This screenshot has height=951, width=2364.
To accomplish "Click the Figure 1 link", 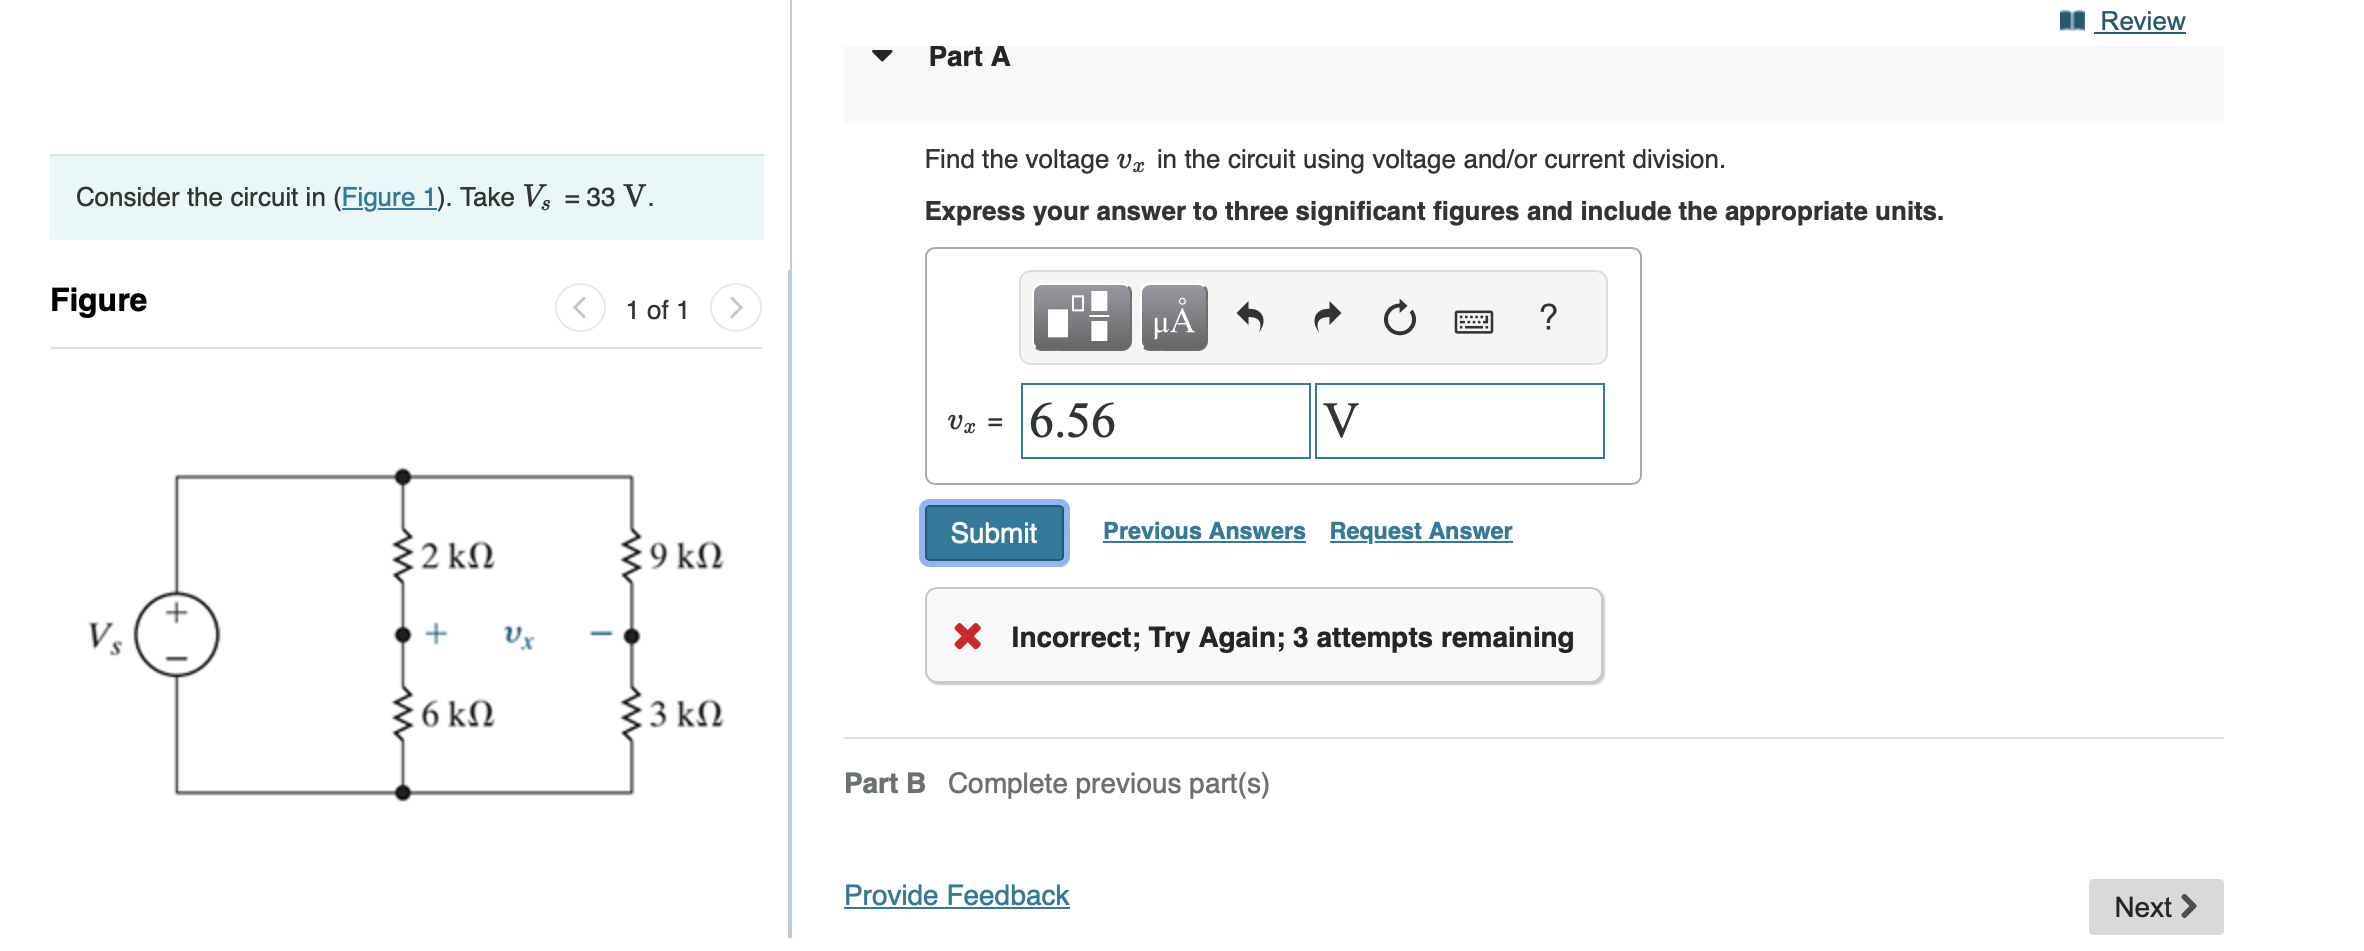I will point(389,197).
